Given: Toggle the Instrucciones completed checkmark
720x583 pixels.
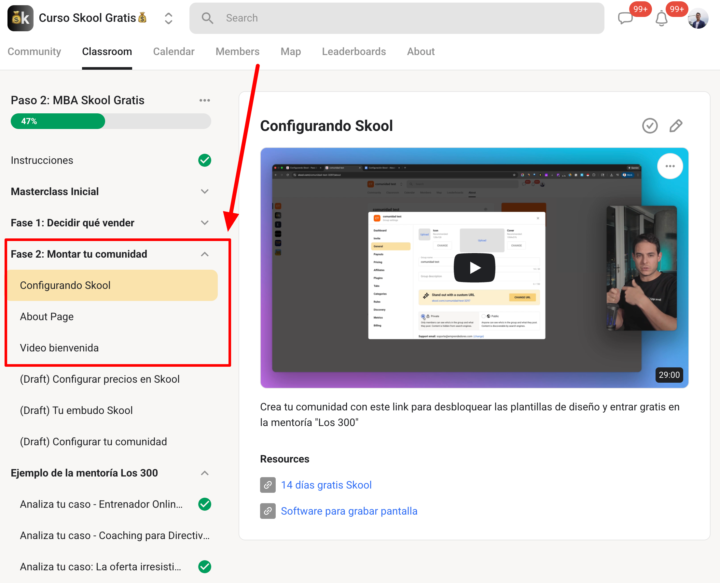Looking at the screenshot, I should [x=204, y=160].
